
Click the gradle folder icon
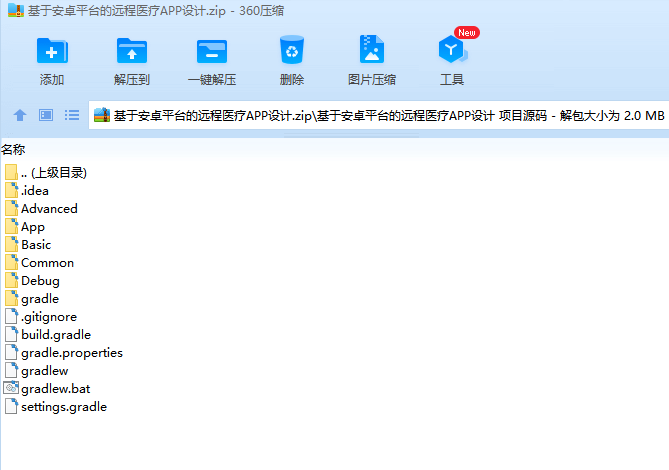(x=12, y=298)
